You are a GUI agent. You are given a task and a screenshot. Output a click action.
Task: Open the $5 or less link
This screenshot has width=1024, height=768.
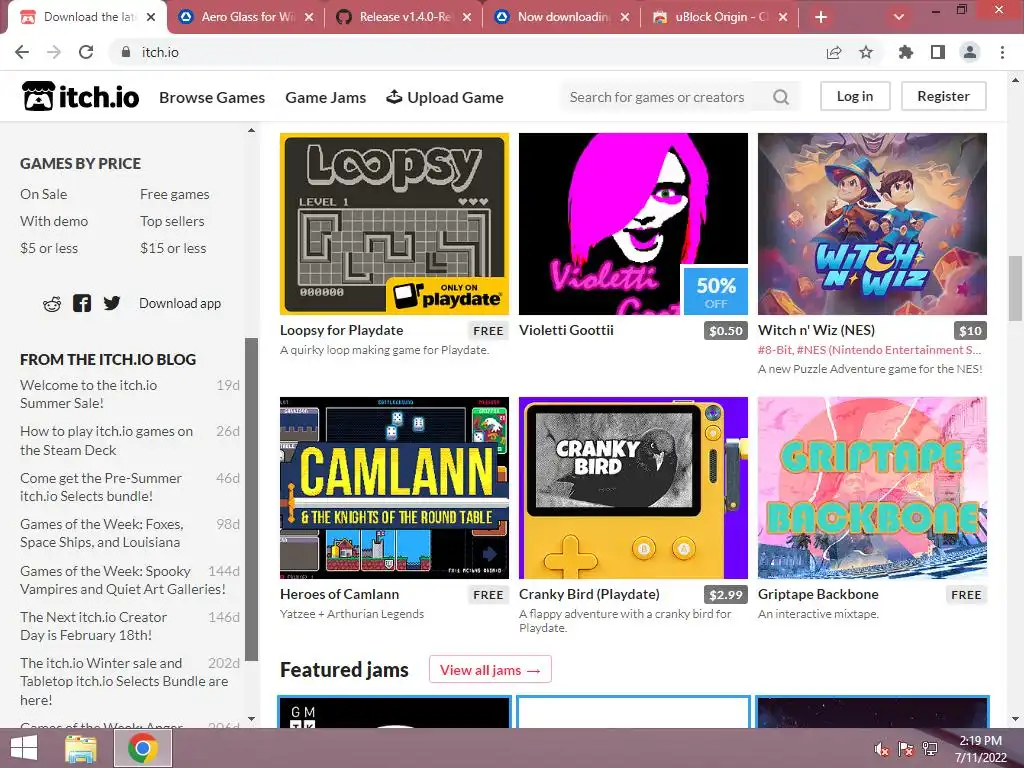click(x=48, y=248)
